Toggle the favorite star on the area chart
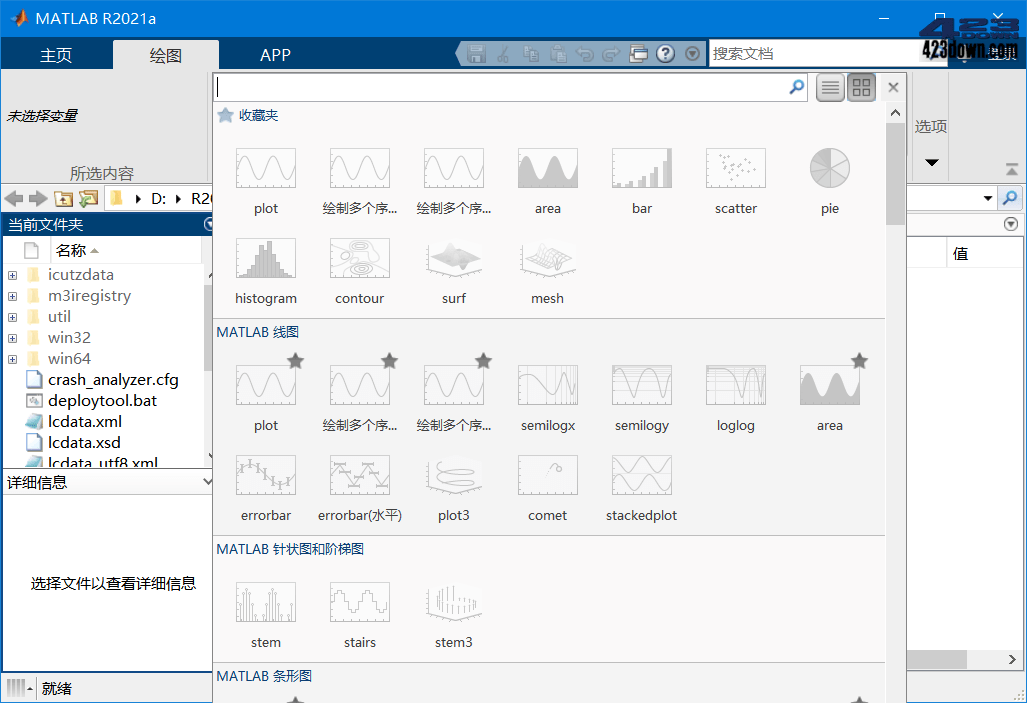Screen dimensions: 1027x703 (x=858, y=360)
